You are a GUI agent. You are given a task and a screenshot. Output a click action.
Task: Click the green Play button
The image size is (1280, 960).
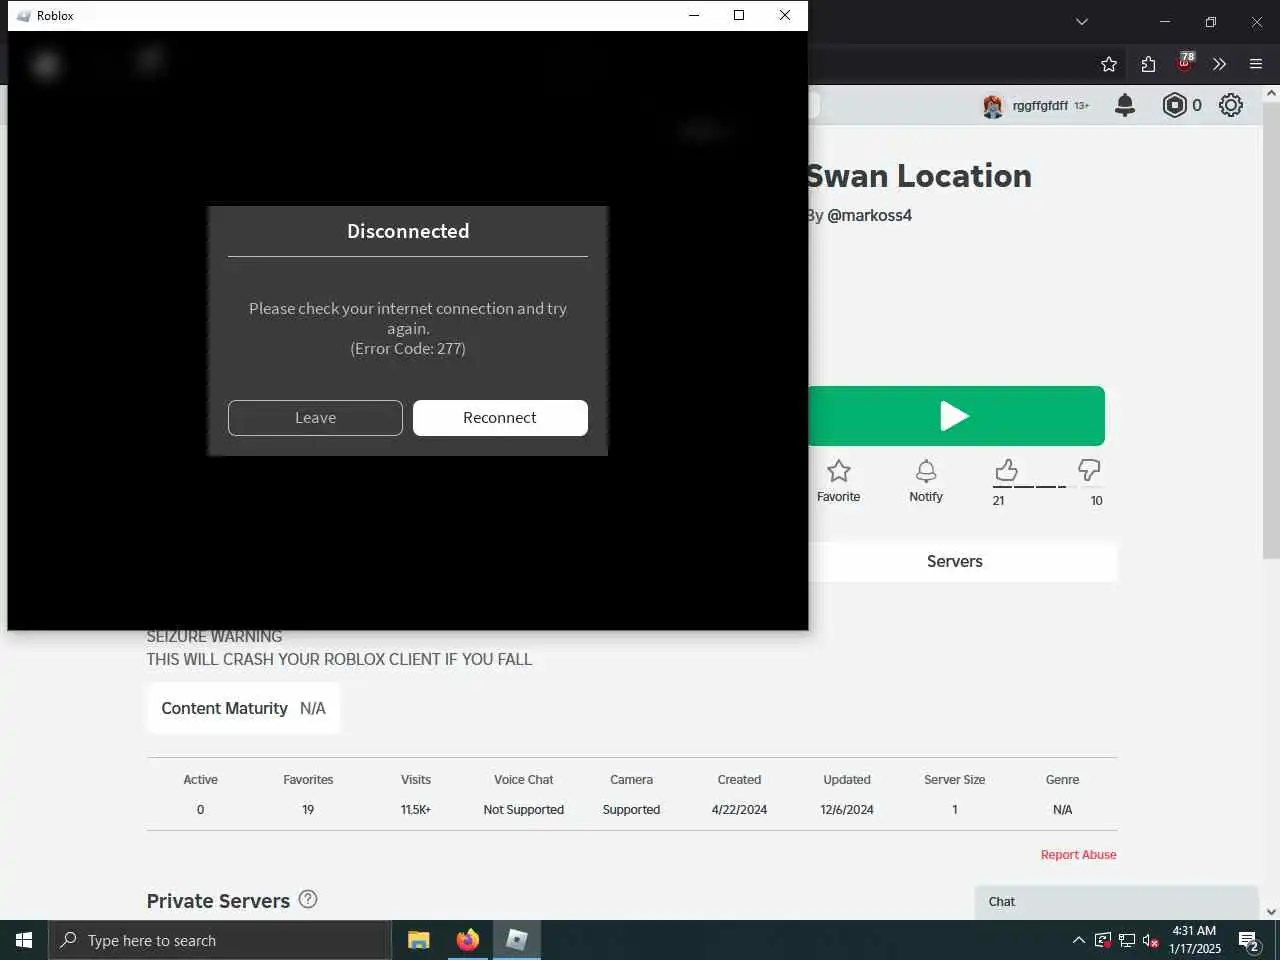pyautogui.click(x=956, y=416)
